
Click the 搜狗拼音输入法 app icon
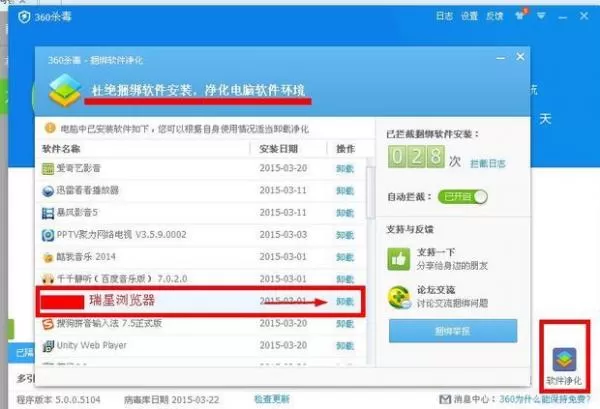point(48,324)
